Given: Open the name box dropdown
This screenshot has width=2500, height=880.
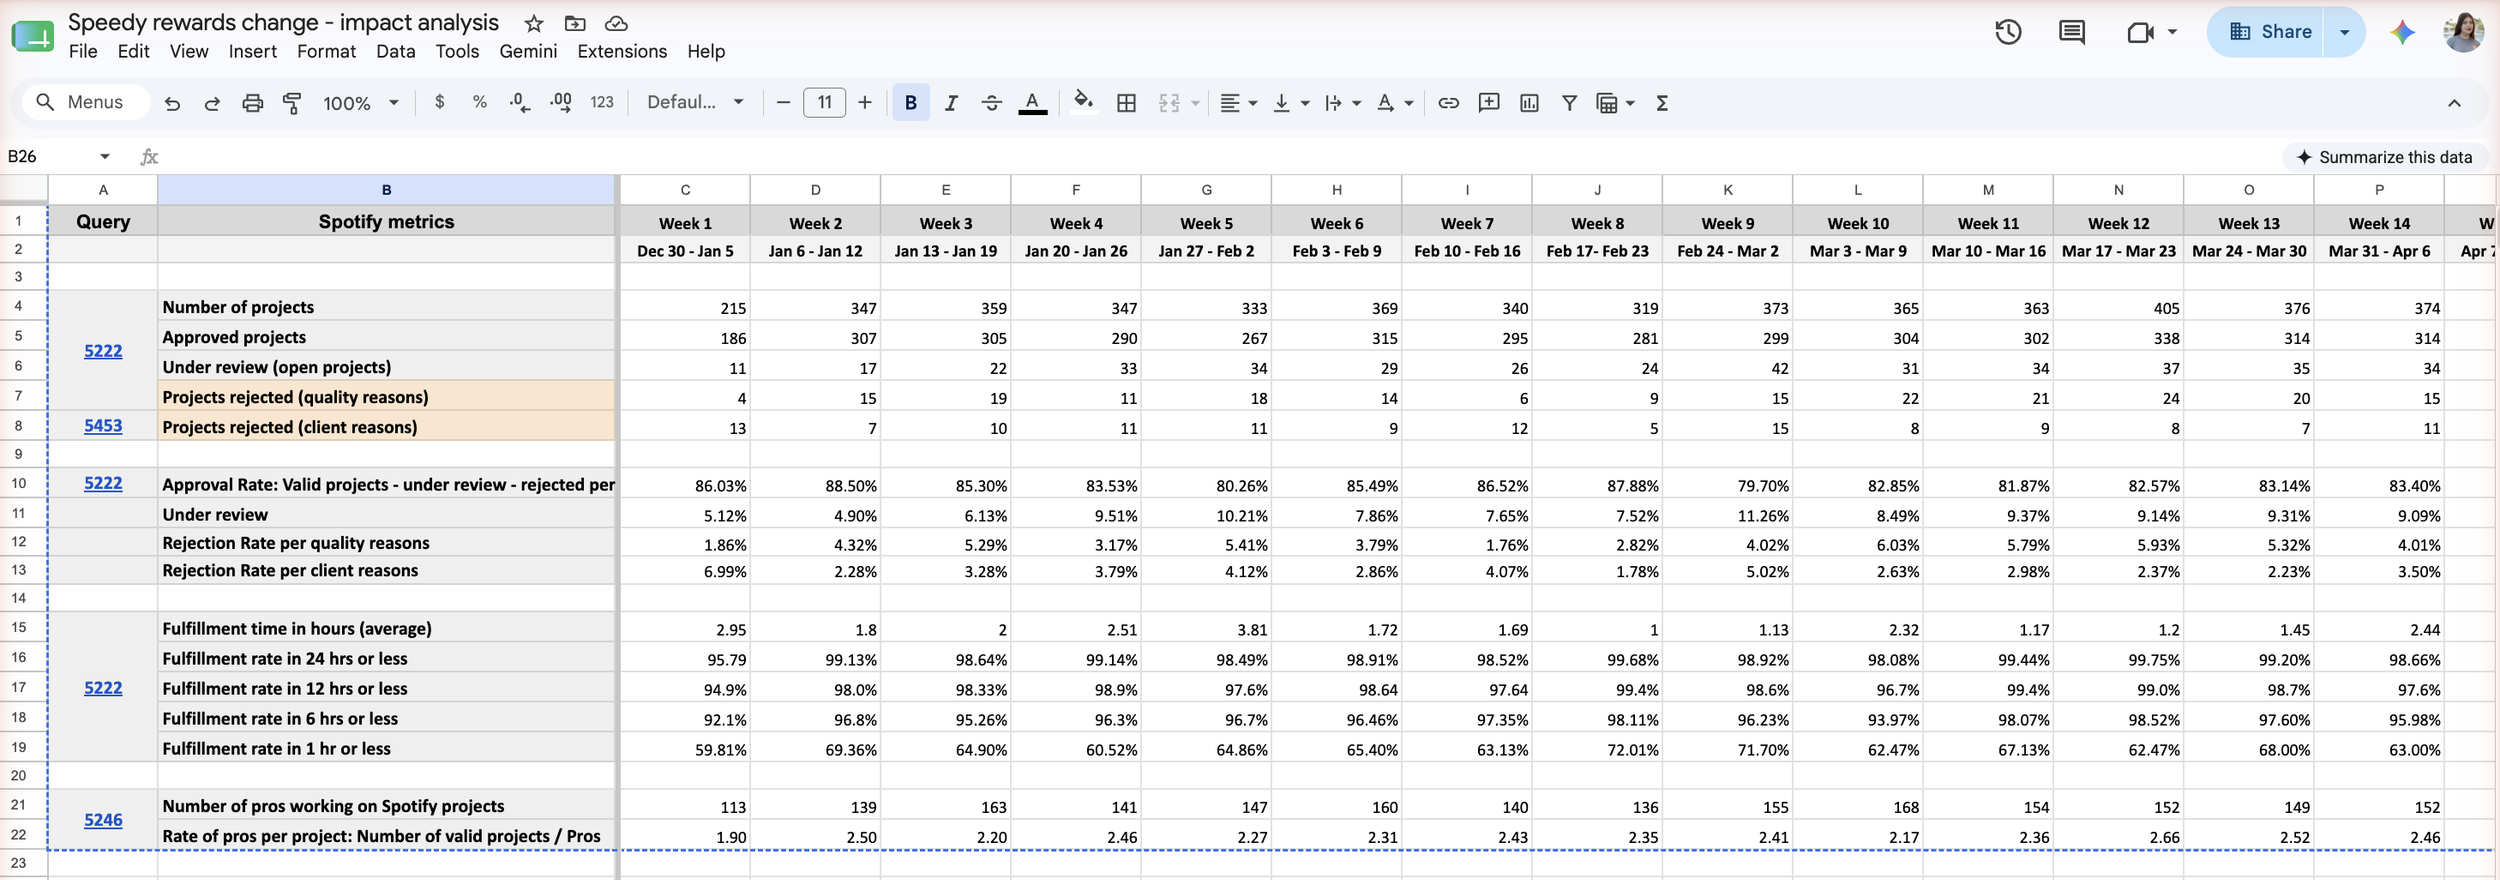Looking at the screenshot, I should click(105, 156).
